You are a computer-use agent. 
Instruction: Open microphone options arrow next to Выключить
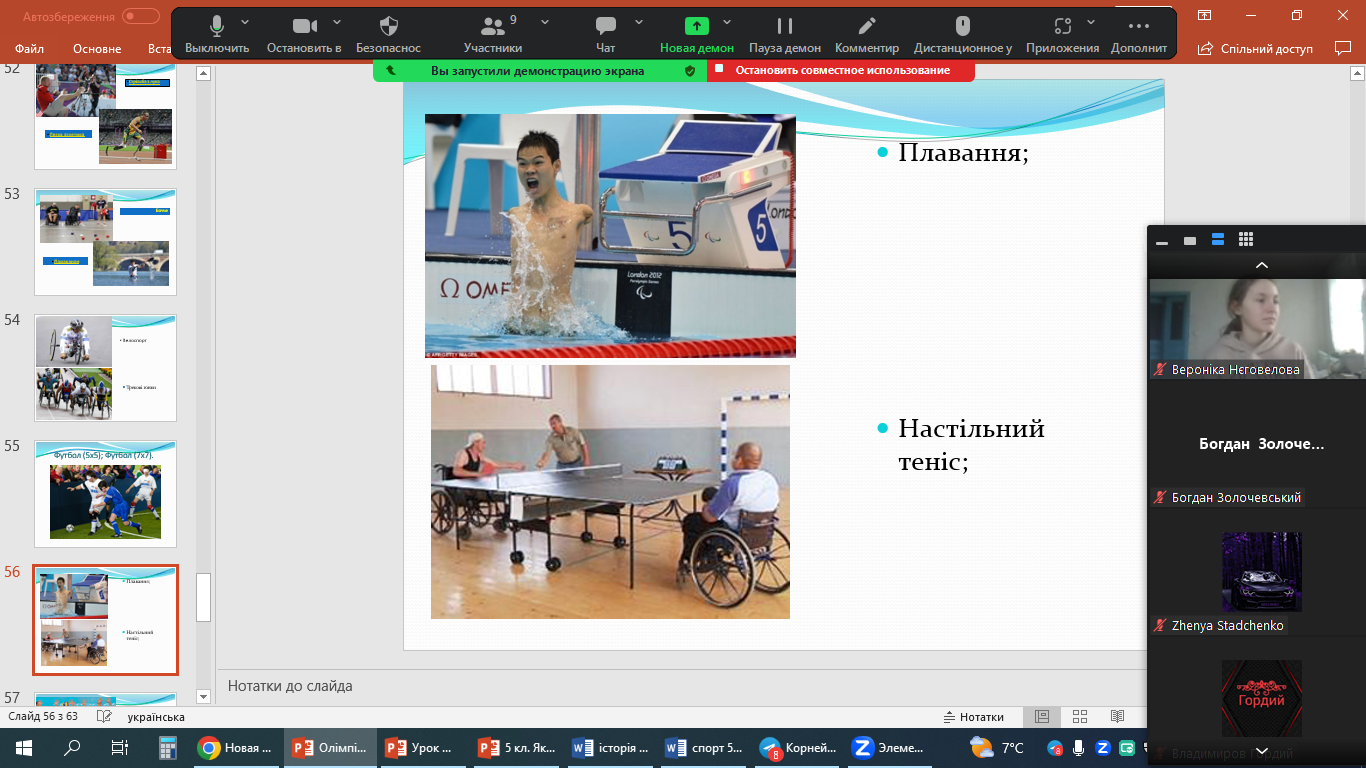tap(245, 22)
